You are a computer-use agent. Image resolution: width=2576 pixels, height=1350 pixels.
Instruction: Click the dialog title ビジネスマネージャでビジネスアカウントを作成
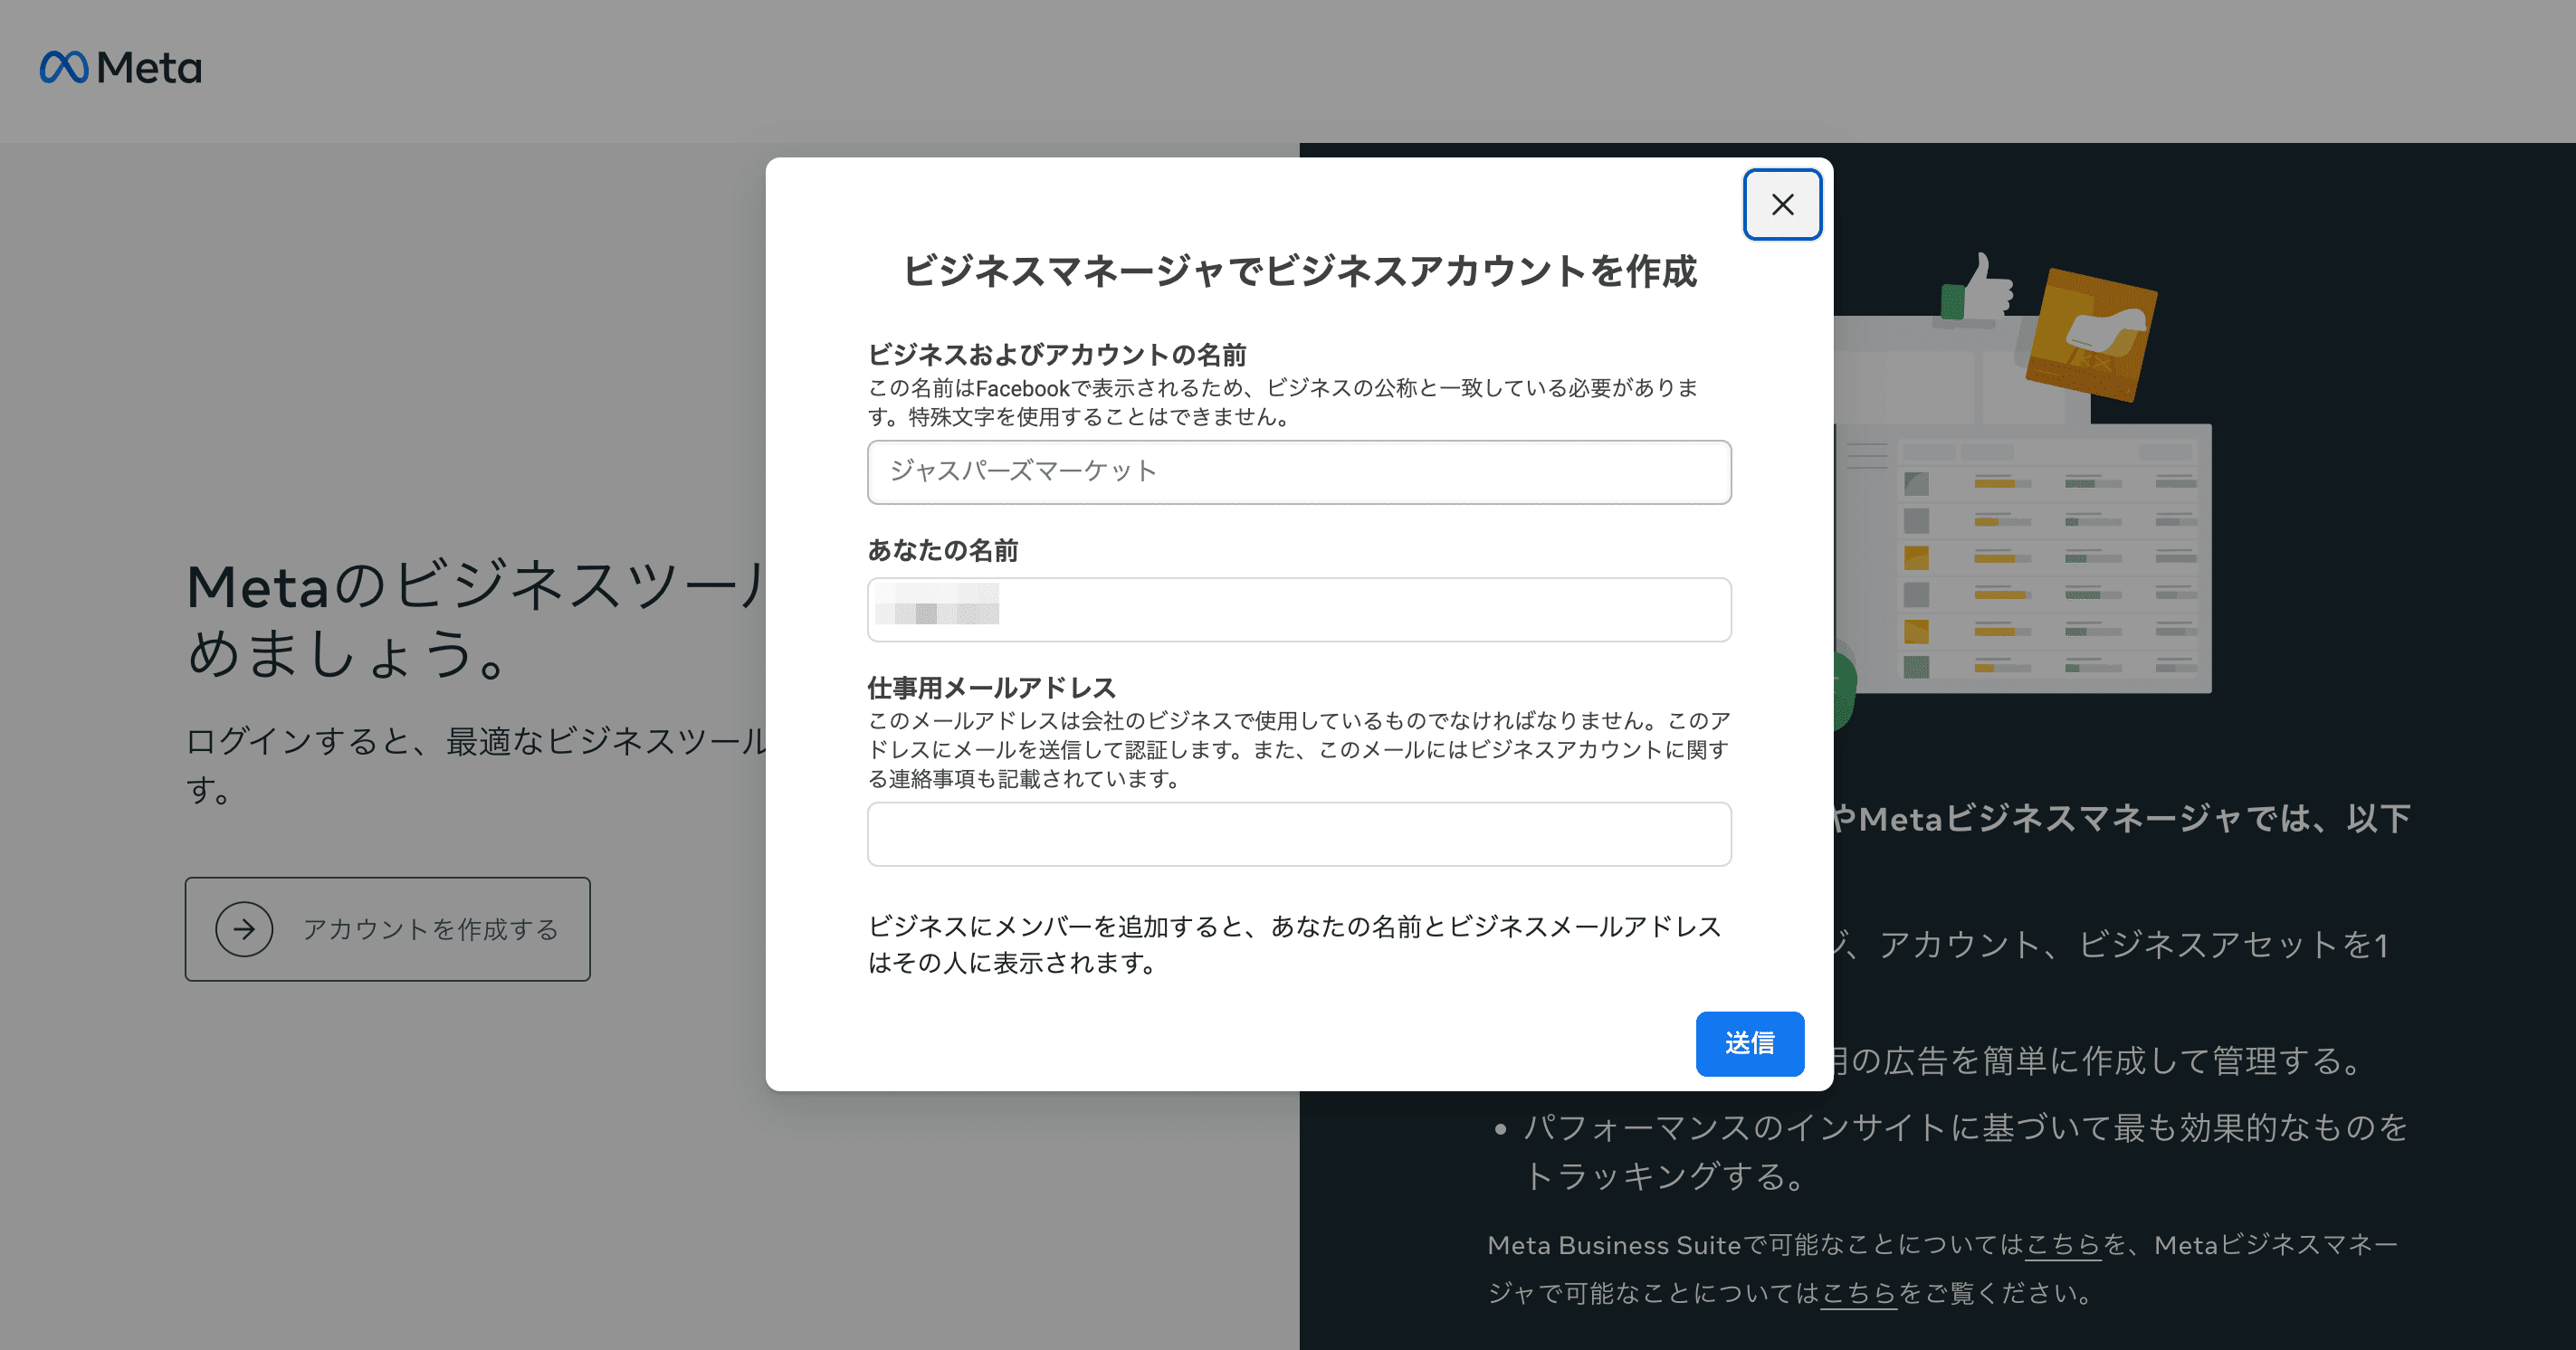pos(1299,272)
